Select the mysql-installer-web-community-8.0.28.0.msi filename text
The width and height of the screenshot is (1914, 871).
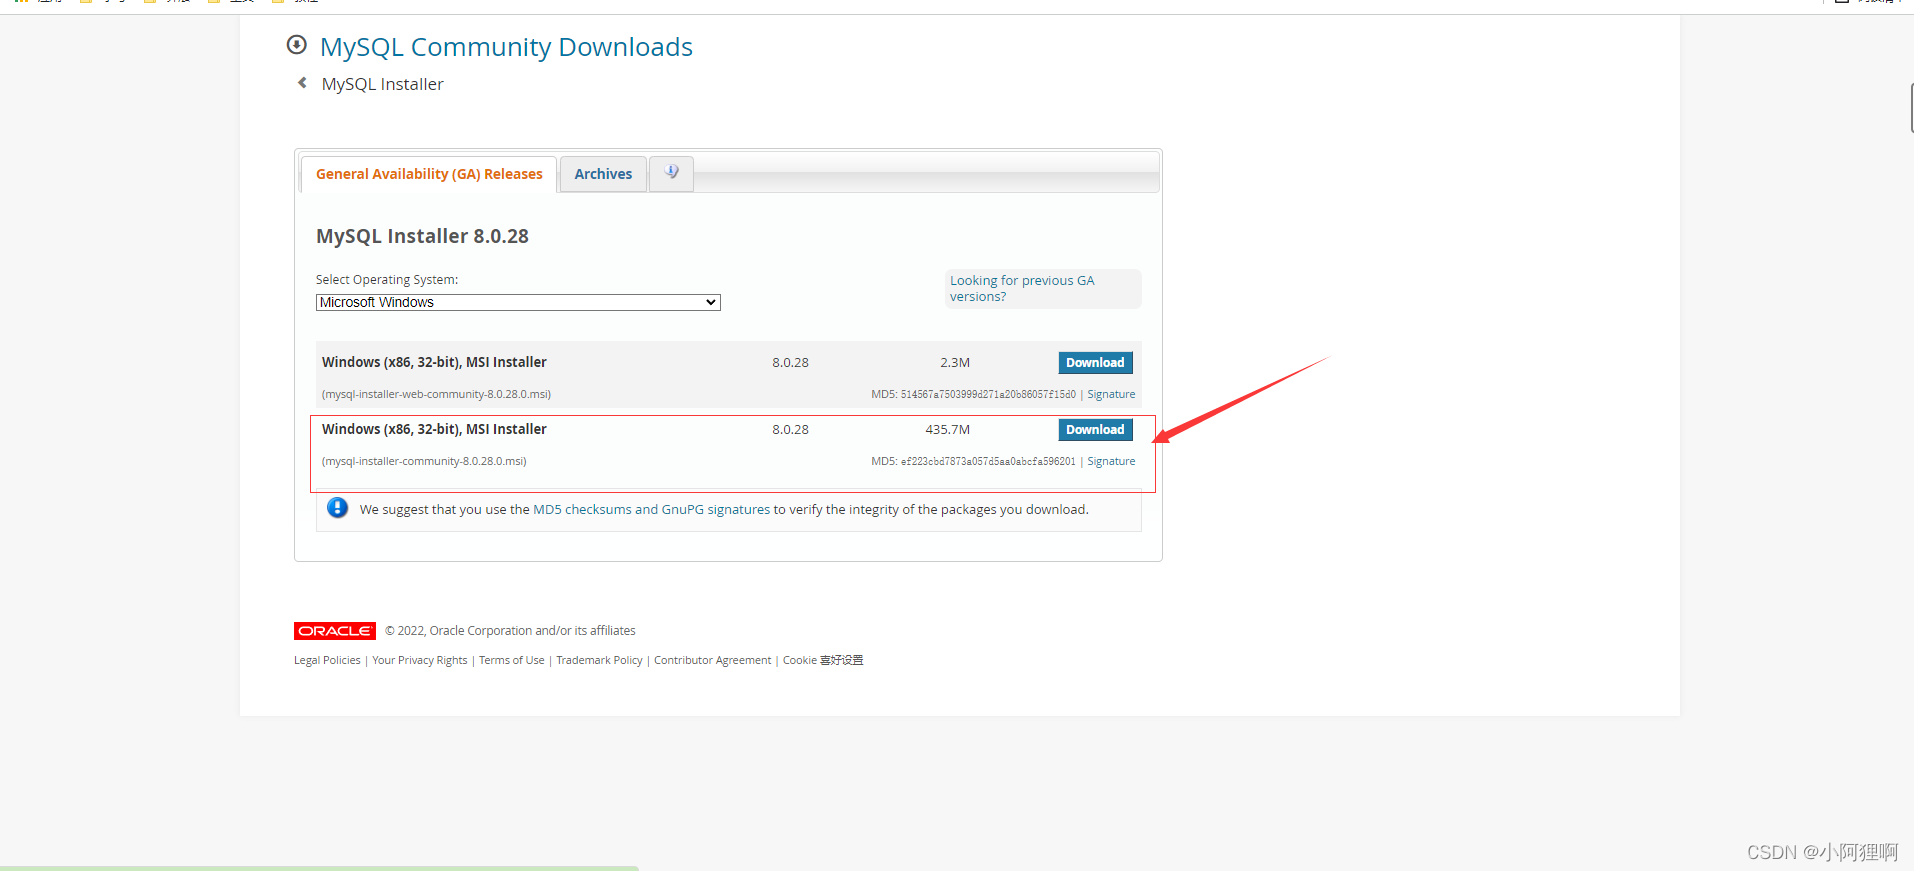pyautogui.click(x=436, y=395)
